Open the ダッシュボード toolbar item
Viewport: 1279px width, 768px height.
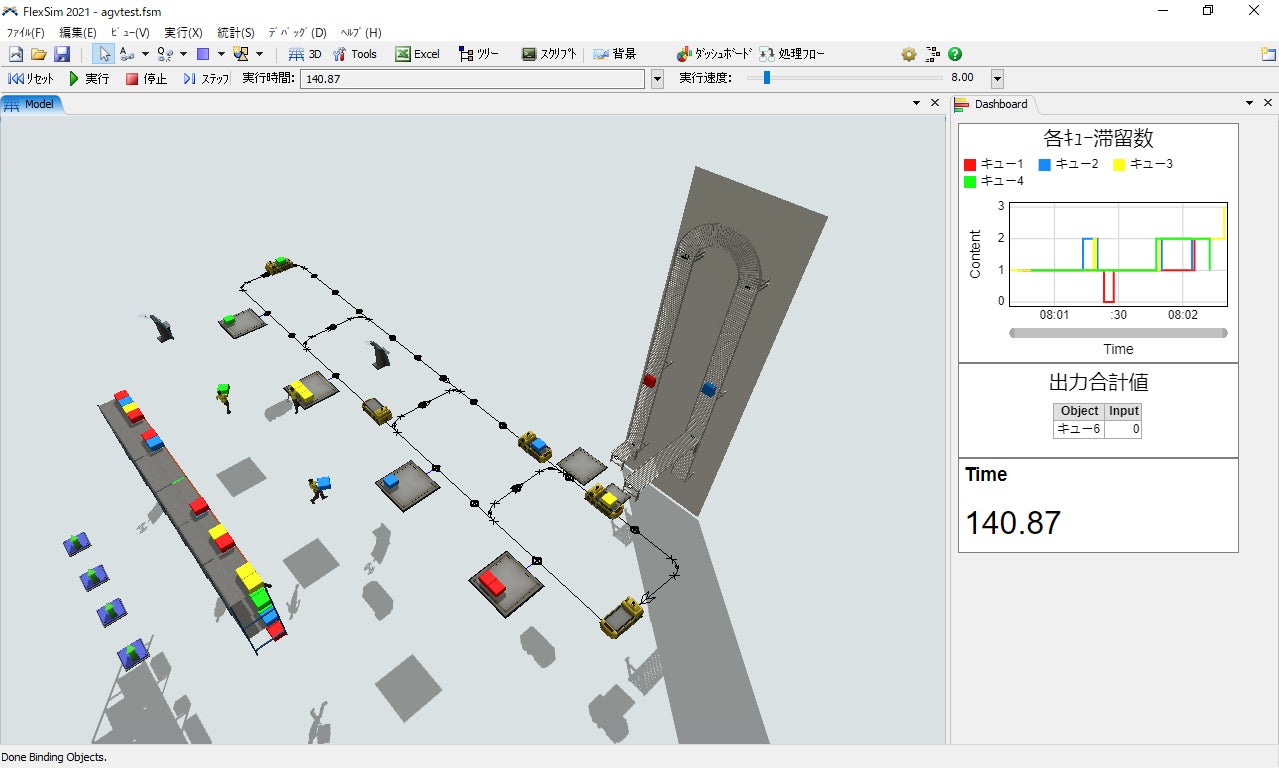coord(713,54)
